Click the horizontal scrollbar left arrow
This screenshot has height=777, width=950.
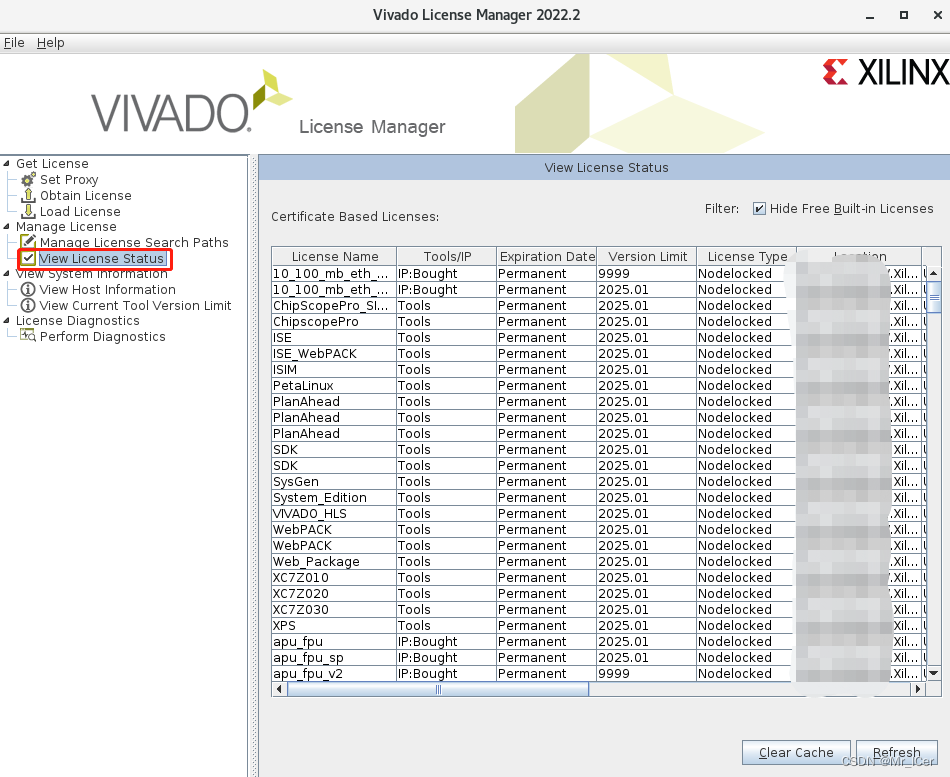(x=279, y=689)
